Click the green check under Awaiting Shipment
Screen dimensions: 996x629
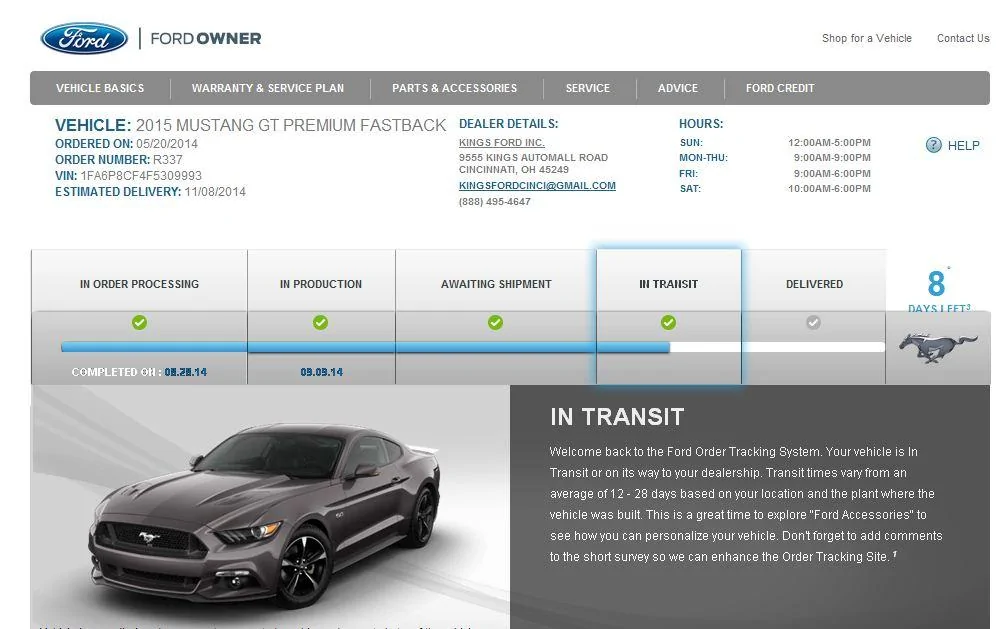coord(495,323)
